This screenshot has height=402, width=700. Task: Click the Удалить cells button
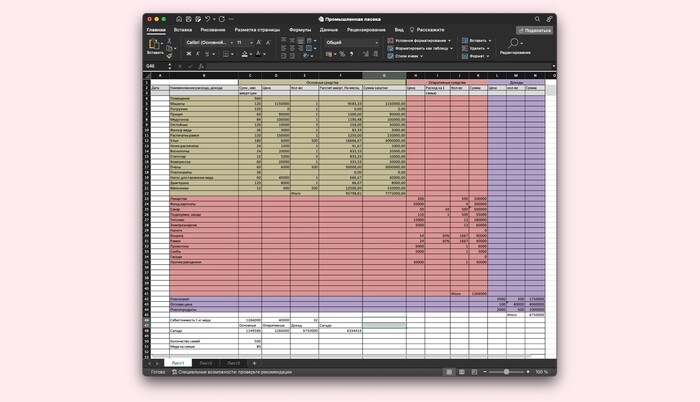[475, 48]
